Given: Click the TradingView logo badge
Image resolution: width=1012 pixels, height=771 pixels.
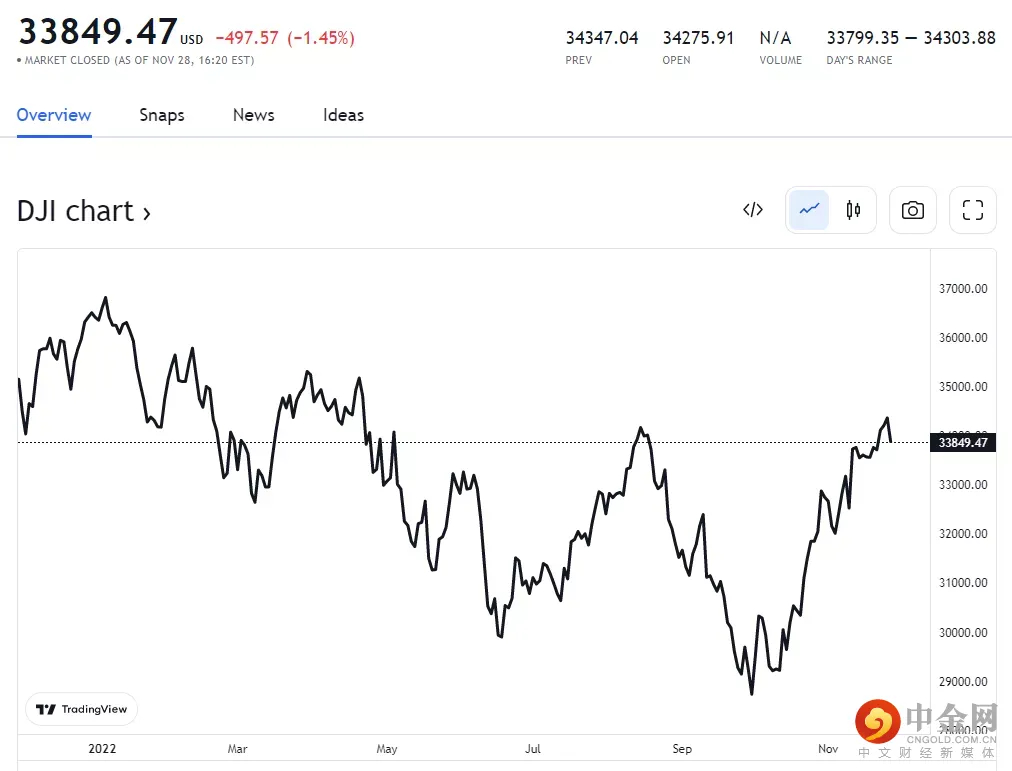Looking at the screenshot, I should click(x=82, y=709).
